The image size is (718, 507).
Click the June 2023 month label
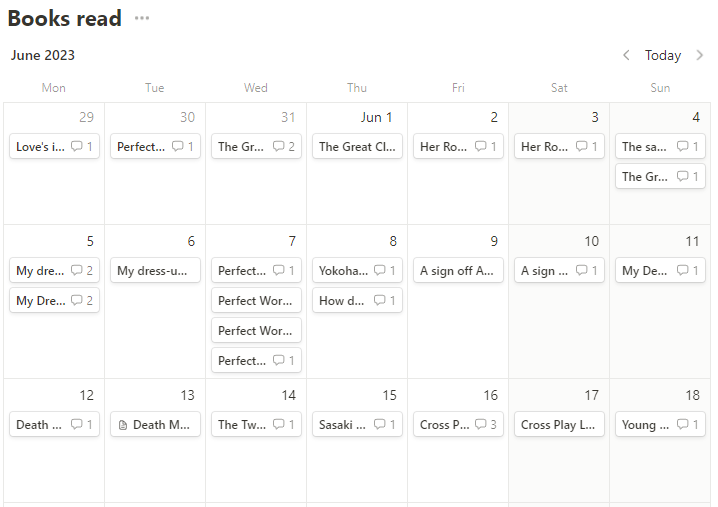click(x=43, y=56)
